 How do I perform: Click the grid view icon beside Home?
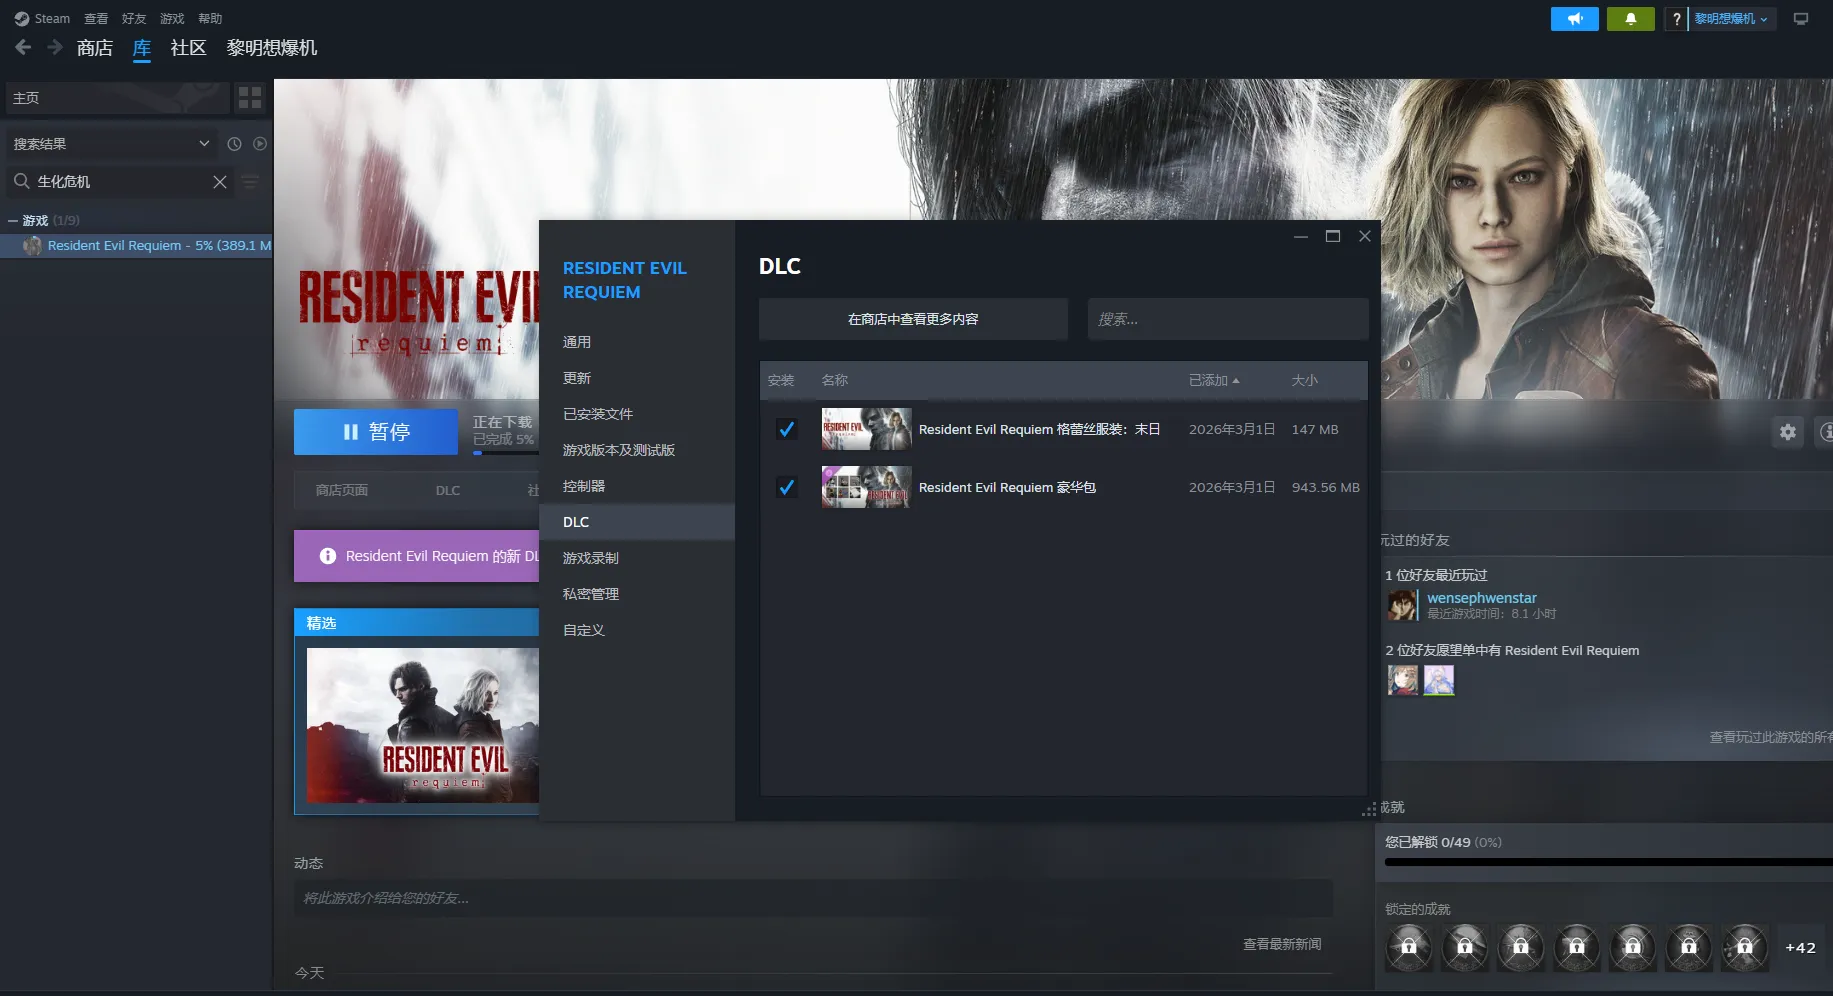[x=250, y=98]
